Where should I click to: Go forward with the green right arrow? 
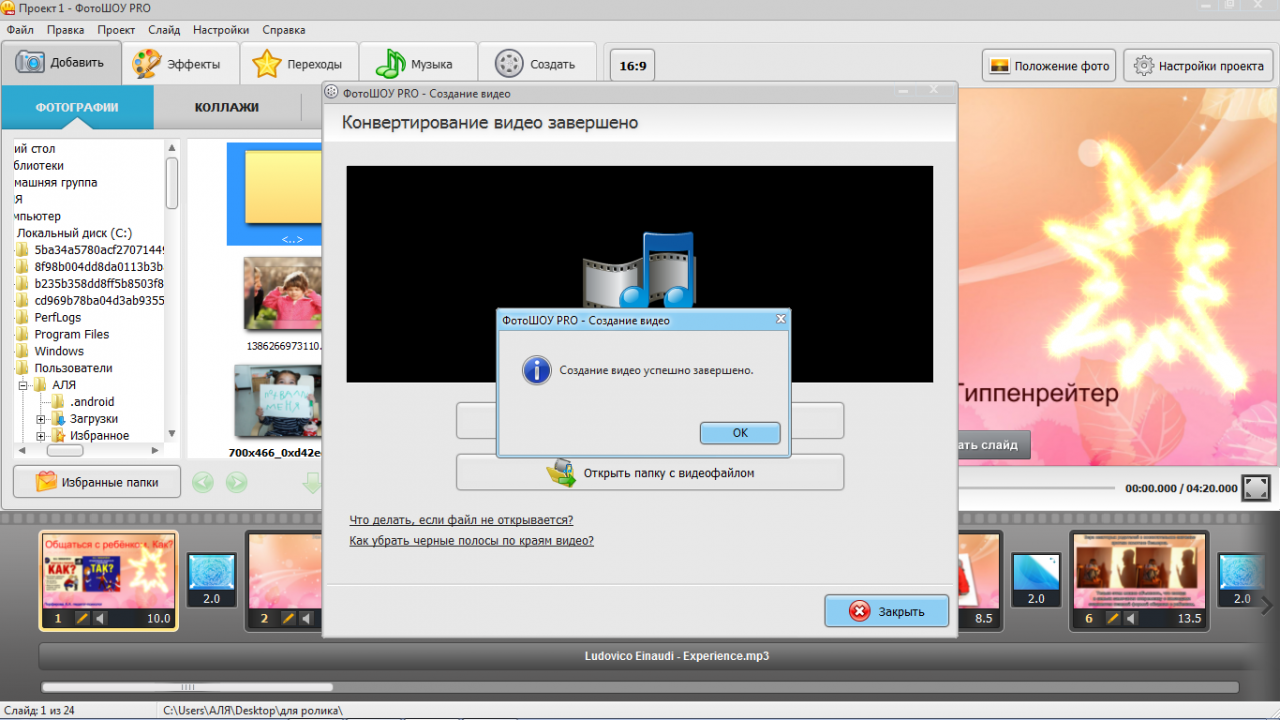click(x=236, y=483)
